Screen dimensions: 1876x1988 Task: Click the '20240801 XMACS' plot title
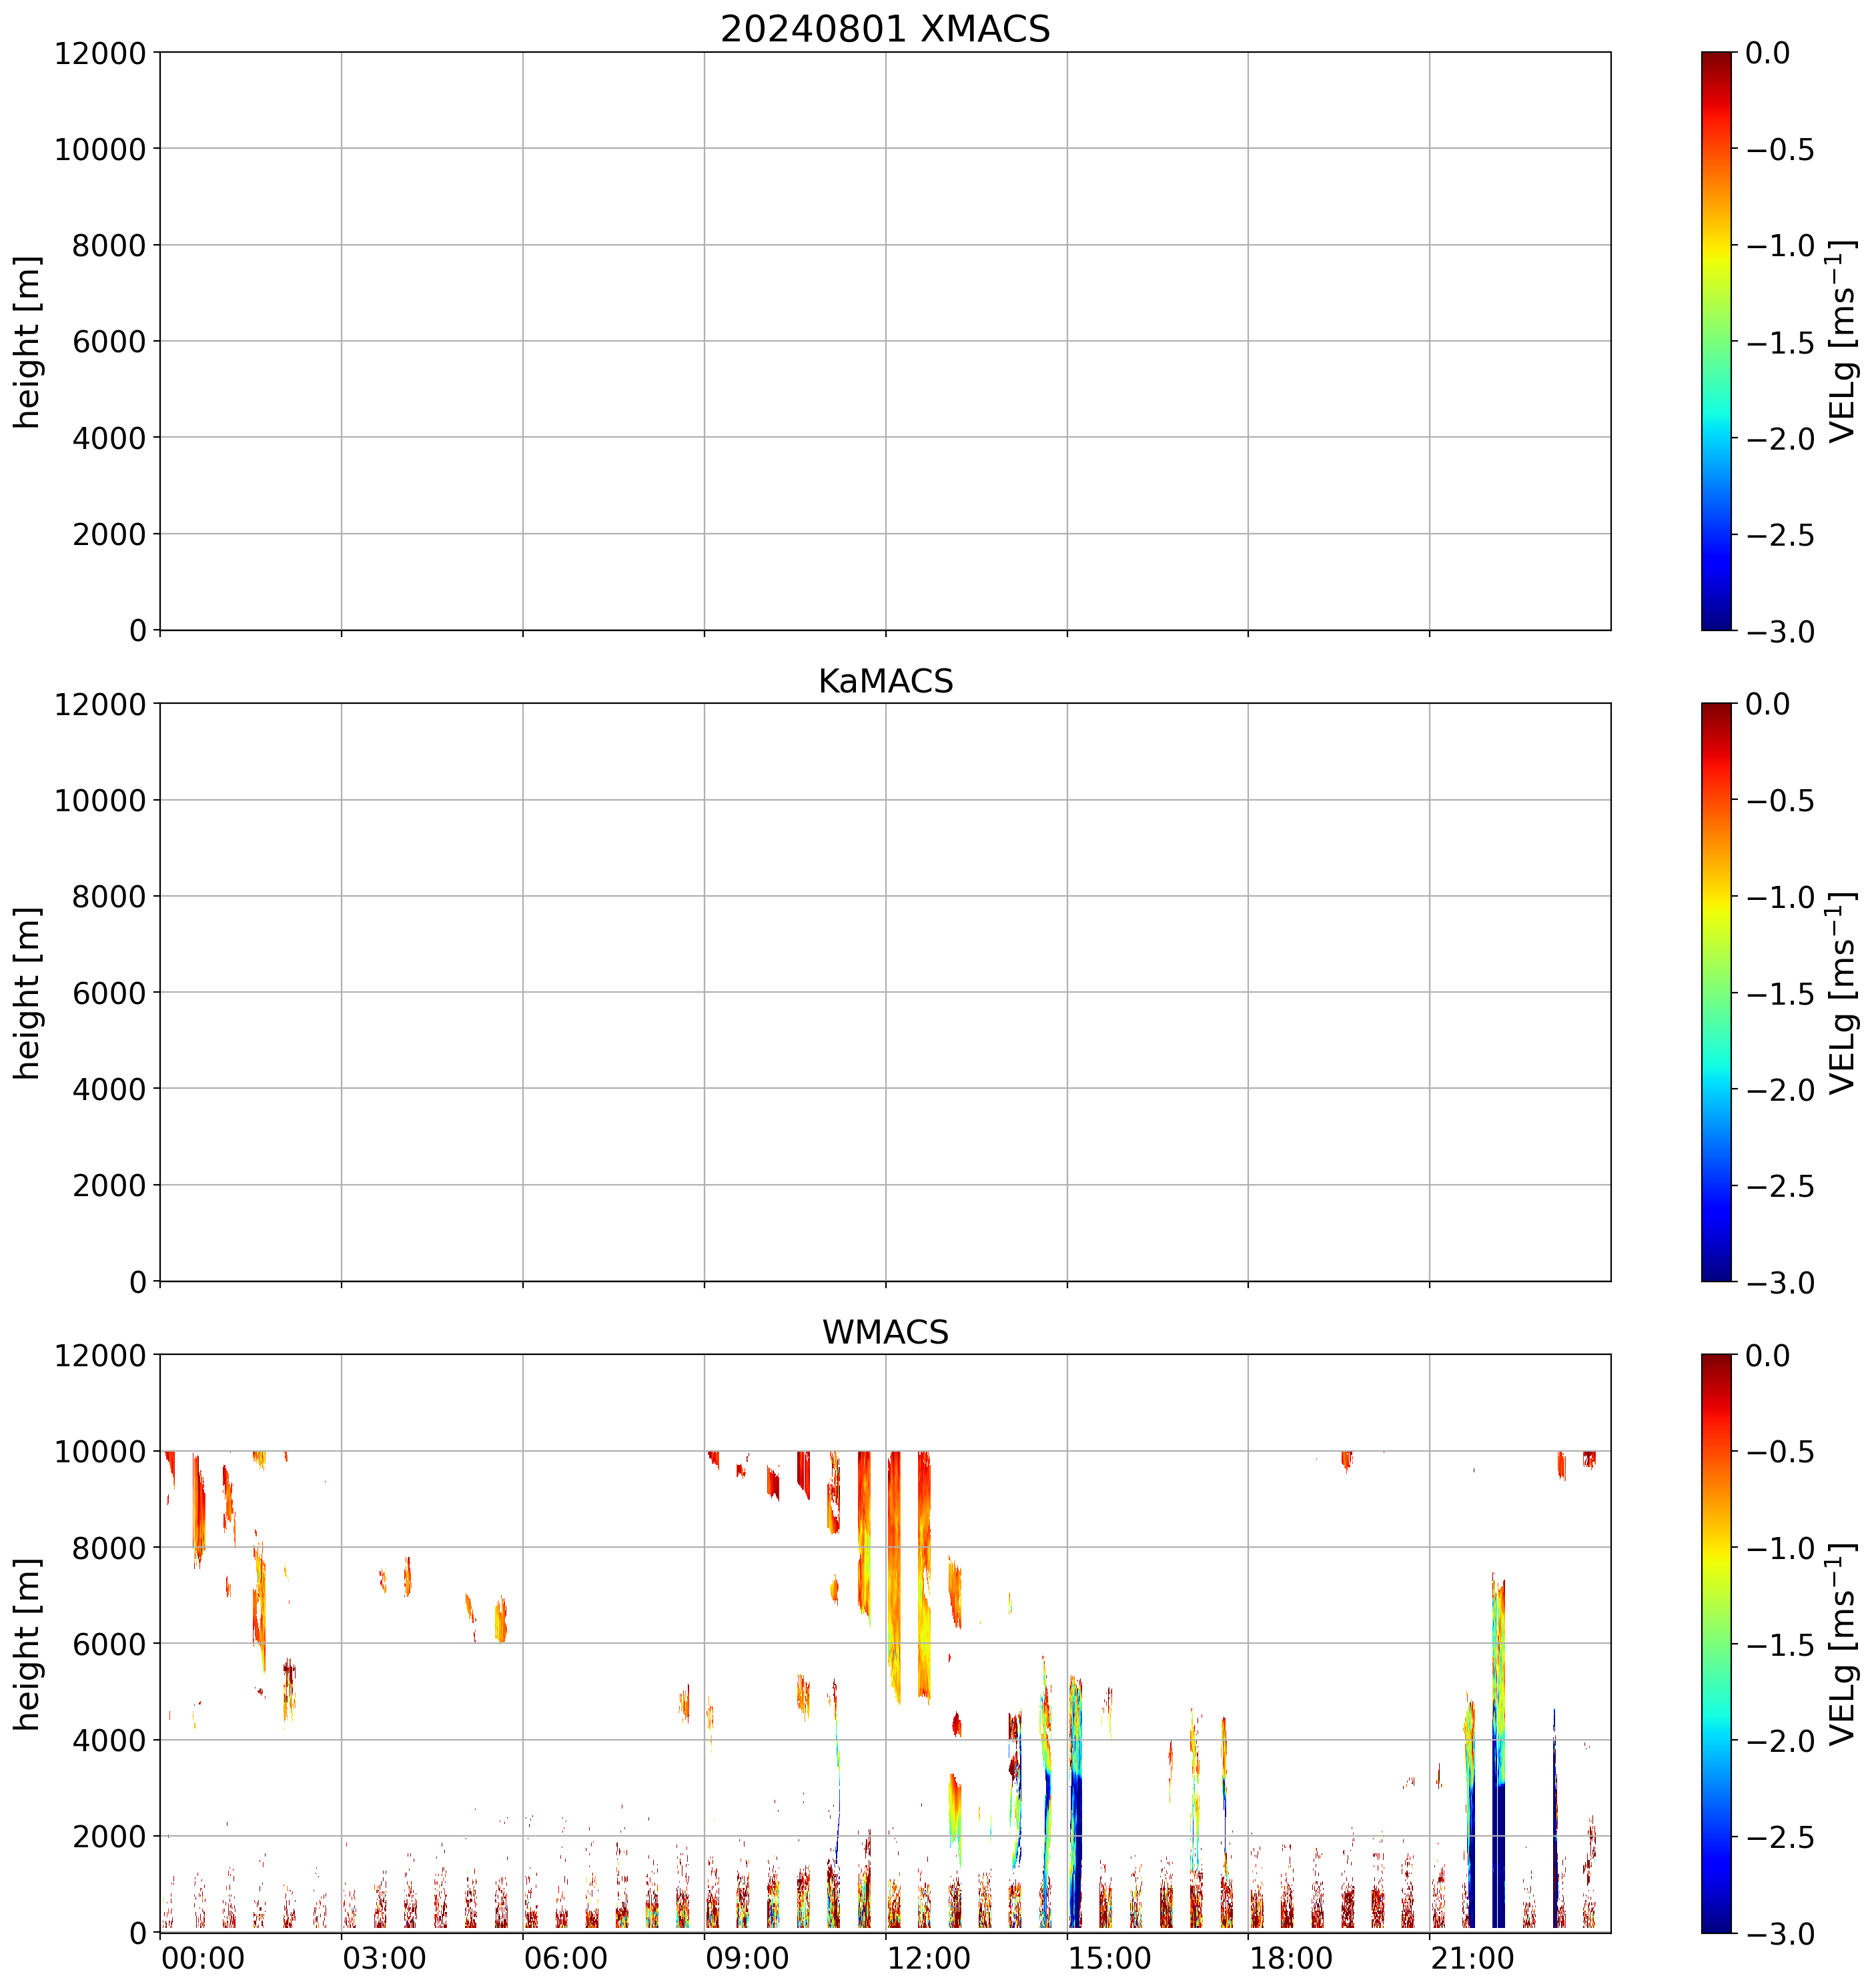point(885,29)
